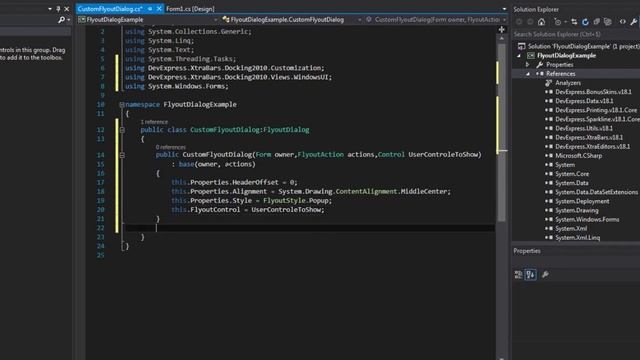Place cursor on empty line 22

(x=309, y=228)
